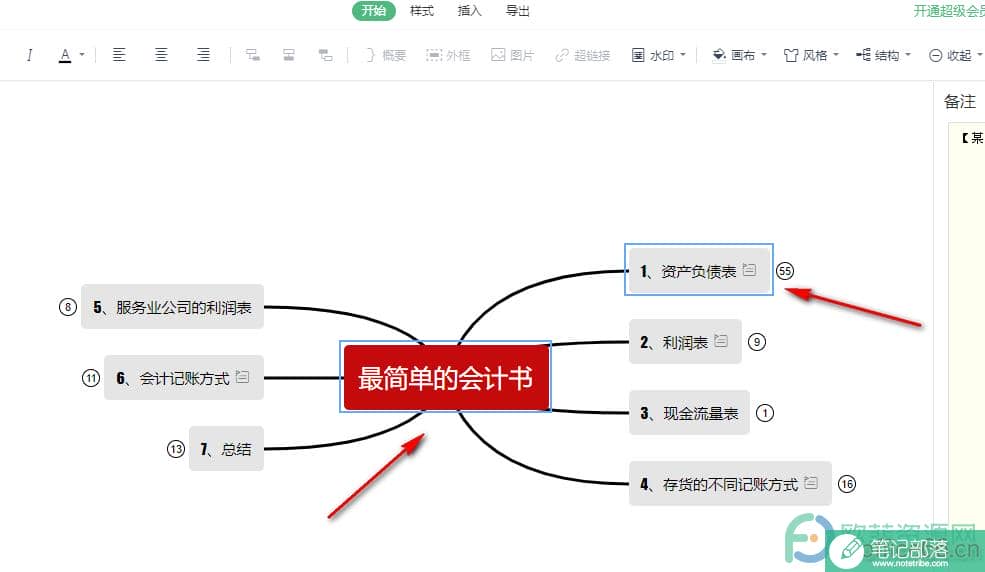Toggle italic text formatting
Viewport: 985px width, 572px height.
point(29,55)
